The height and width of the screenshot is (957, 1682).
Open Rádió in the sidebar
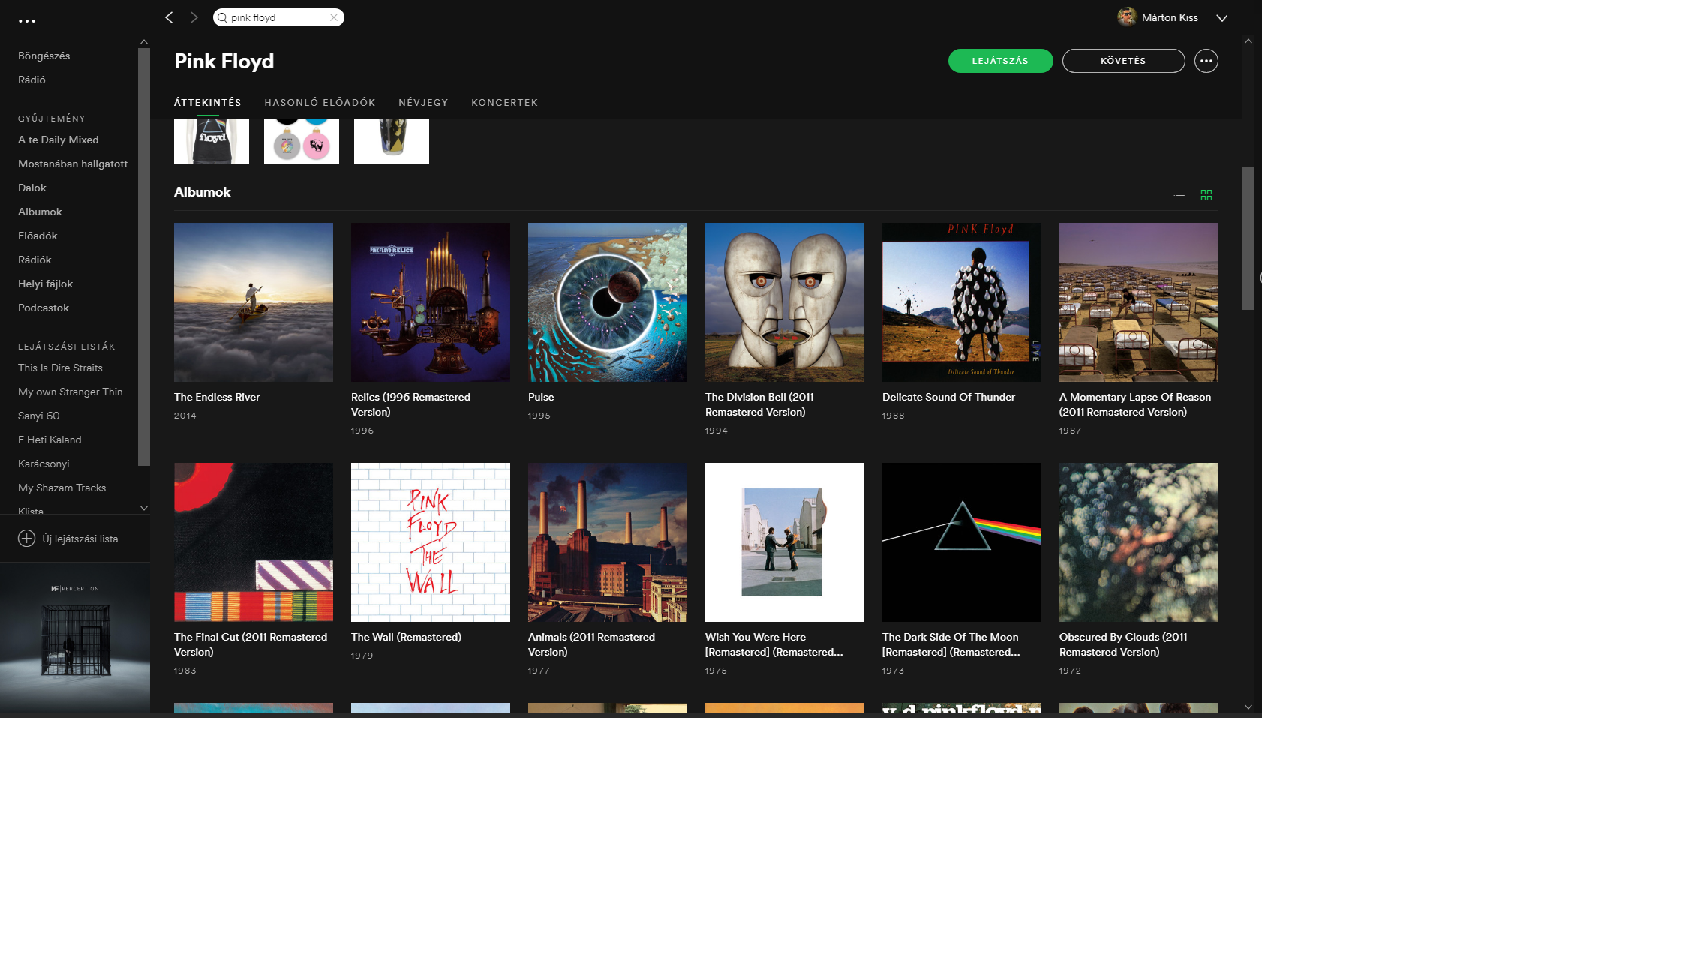(32, 80)
